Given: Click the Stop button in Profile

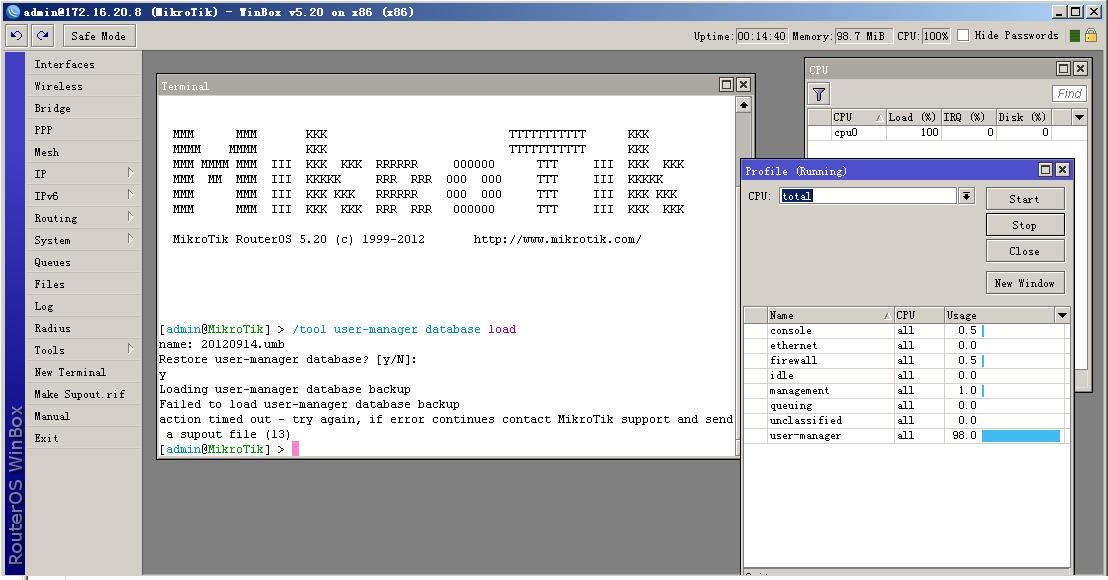Looking at the screenshot, I should point(1024,225).
